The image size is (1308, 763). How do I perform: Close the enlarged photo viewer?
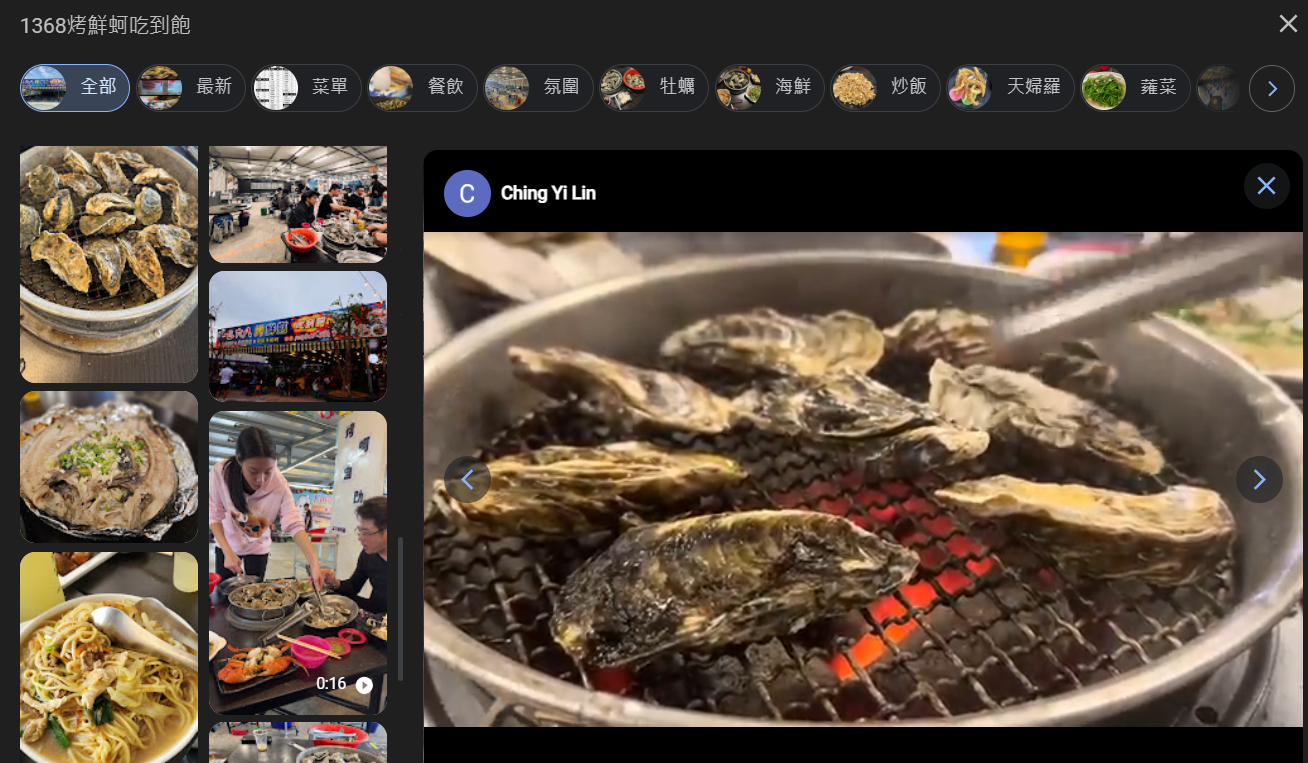(1266, 186)
